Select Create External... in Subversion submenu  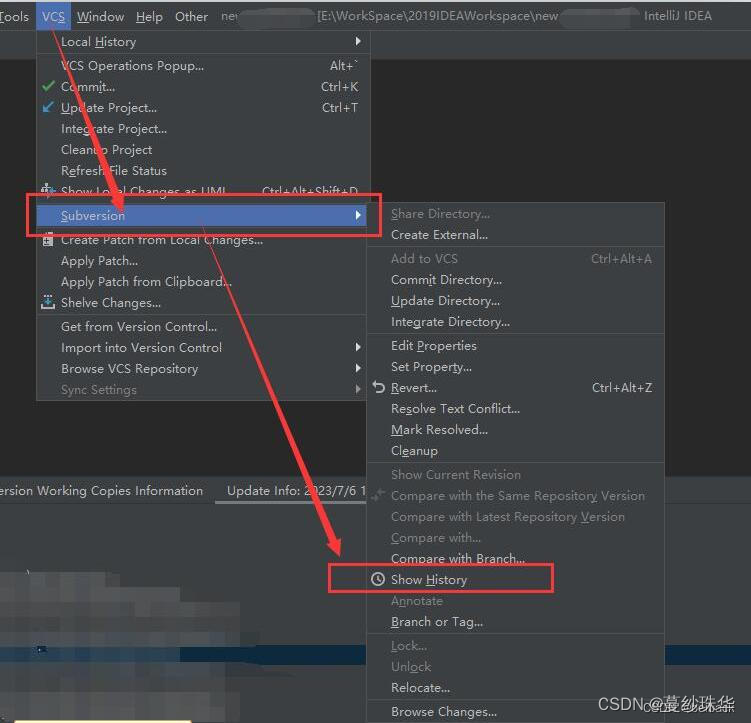515,234
